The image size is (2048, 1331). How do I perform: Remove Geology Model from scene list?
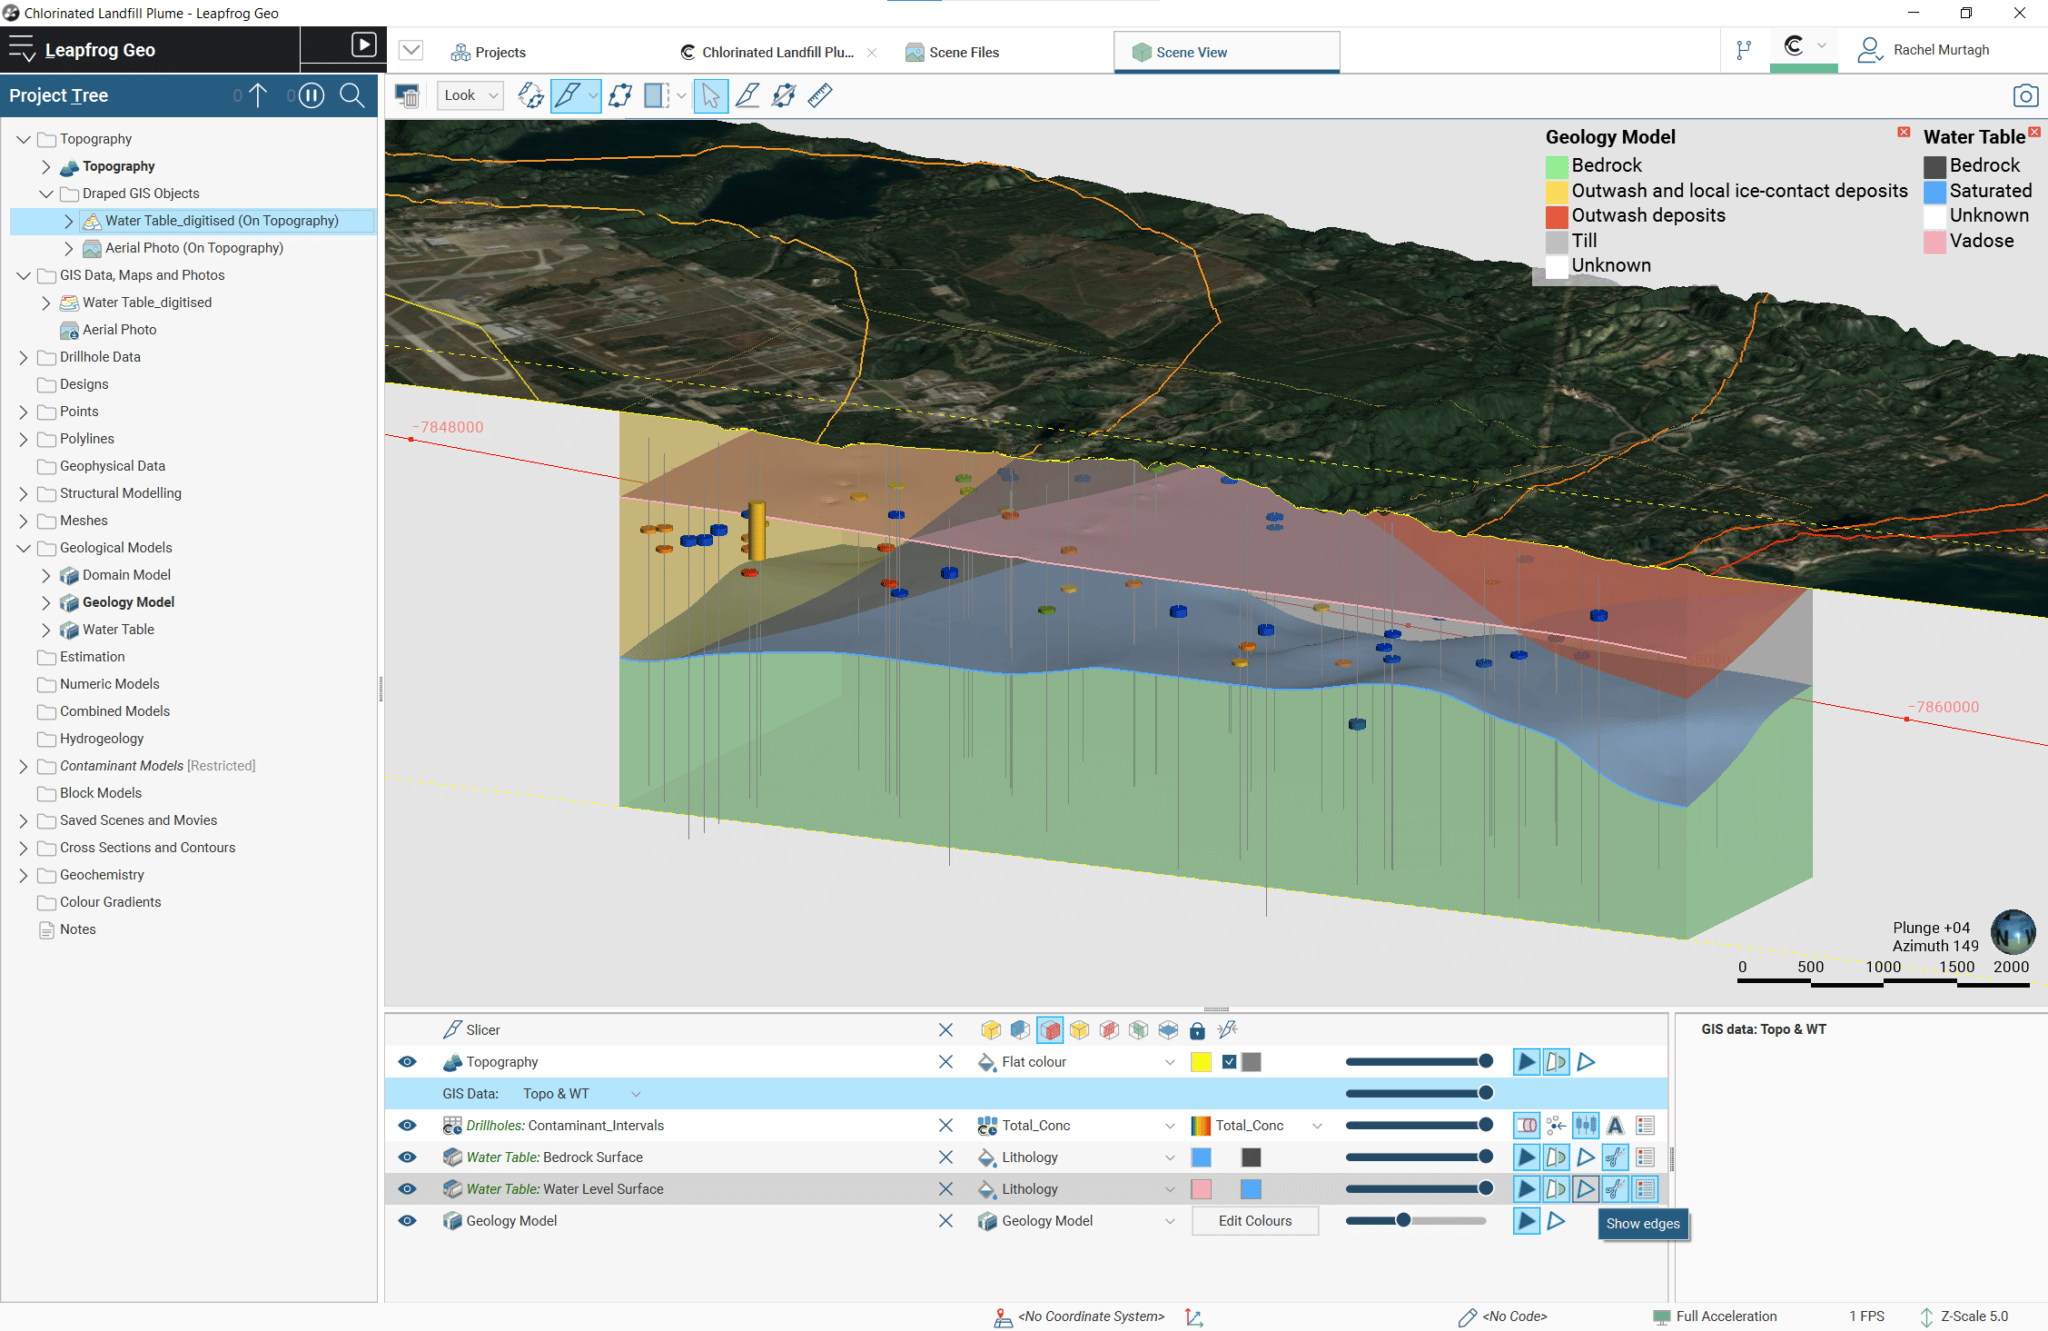point(945,1221)
